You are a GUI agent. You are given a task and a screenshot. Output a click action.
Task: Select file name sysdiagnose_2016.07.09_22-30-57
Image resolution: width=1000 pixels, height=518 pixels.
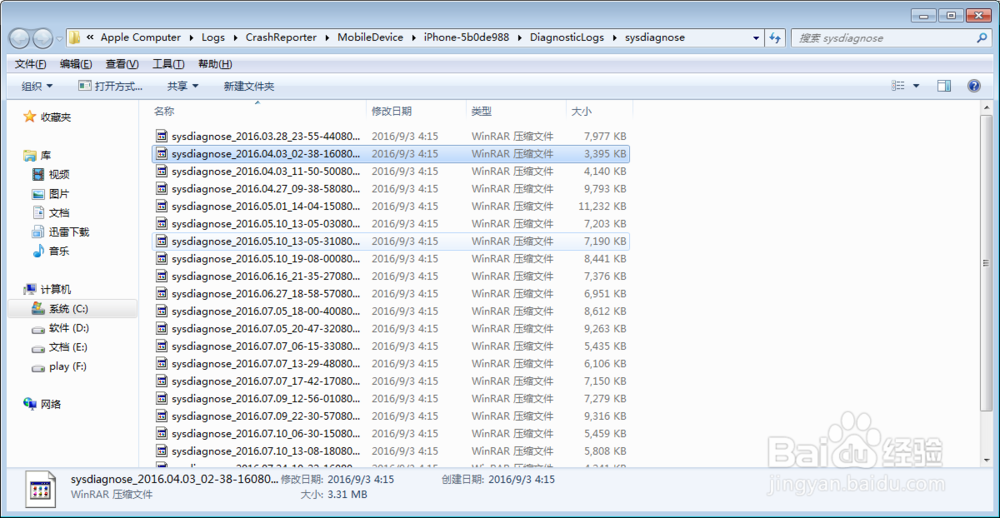point(266,416)
